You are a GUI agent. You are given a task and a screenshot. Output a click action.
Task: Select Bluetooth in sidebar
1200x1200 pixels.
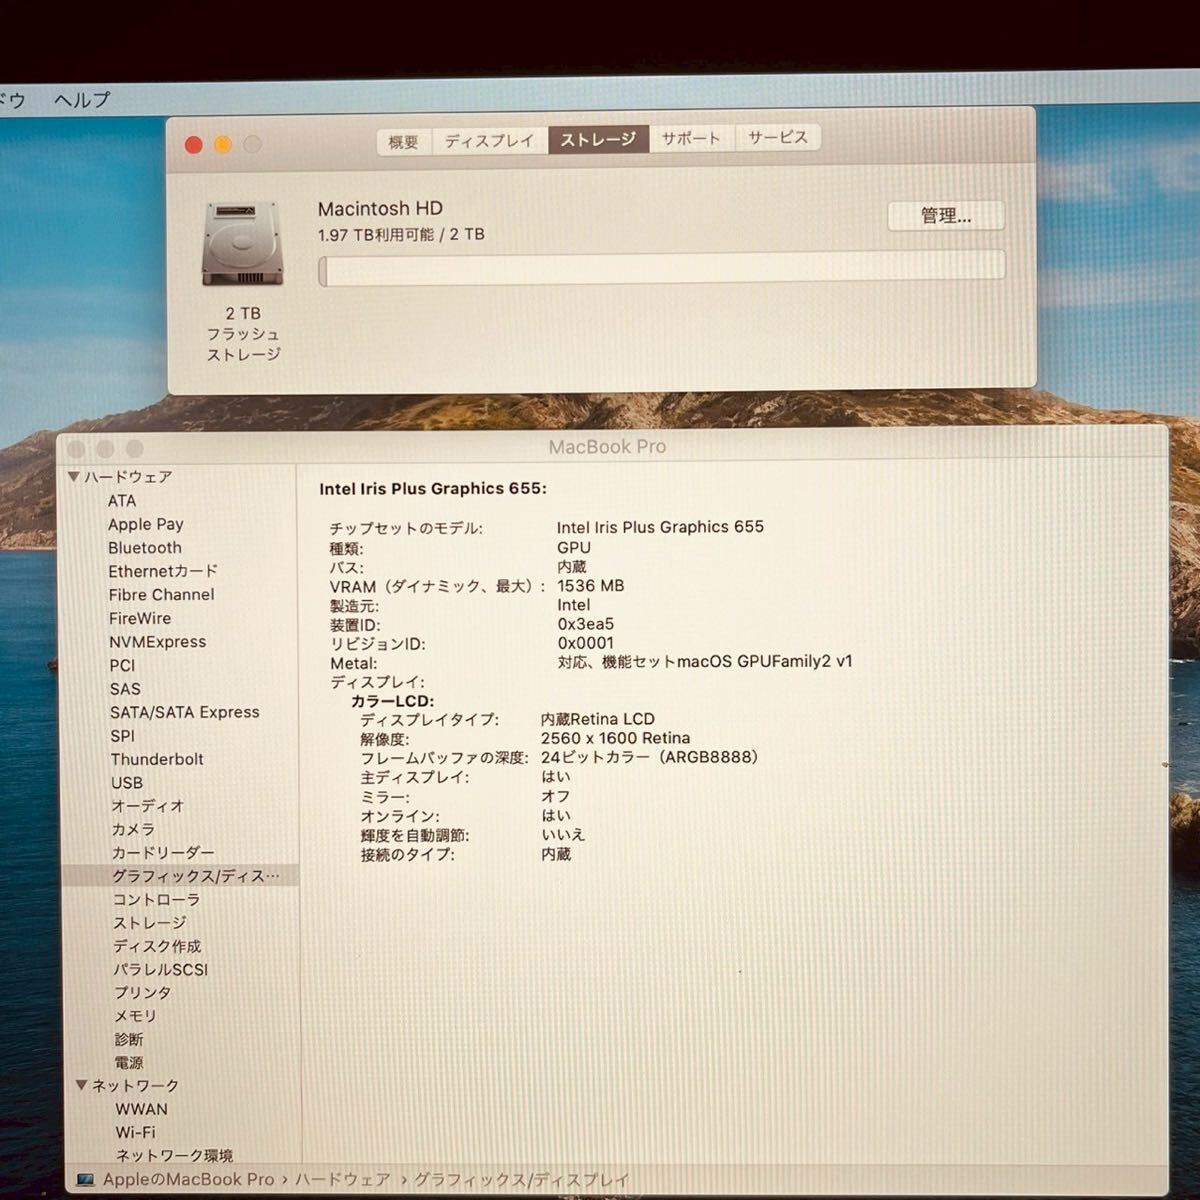(x=145, y=548)
